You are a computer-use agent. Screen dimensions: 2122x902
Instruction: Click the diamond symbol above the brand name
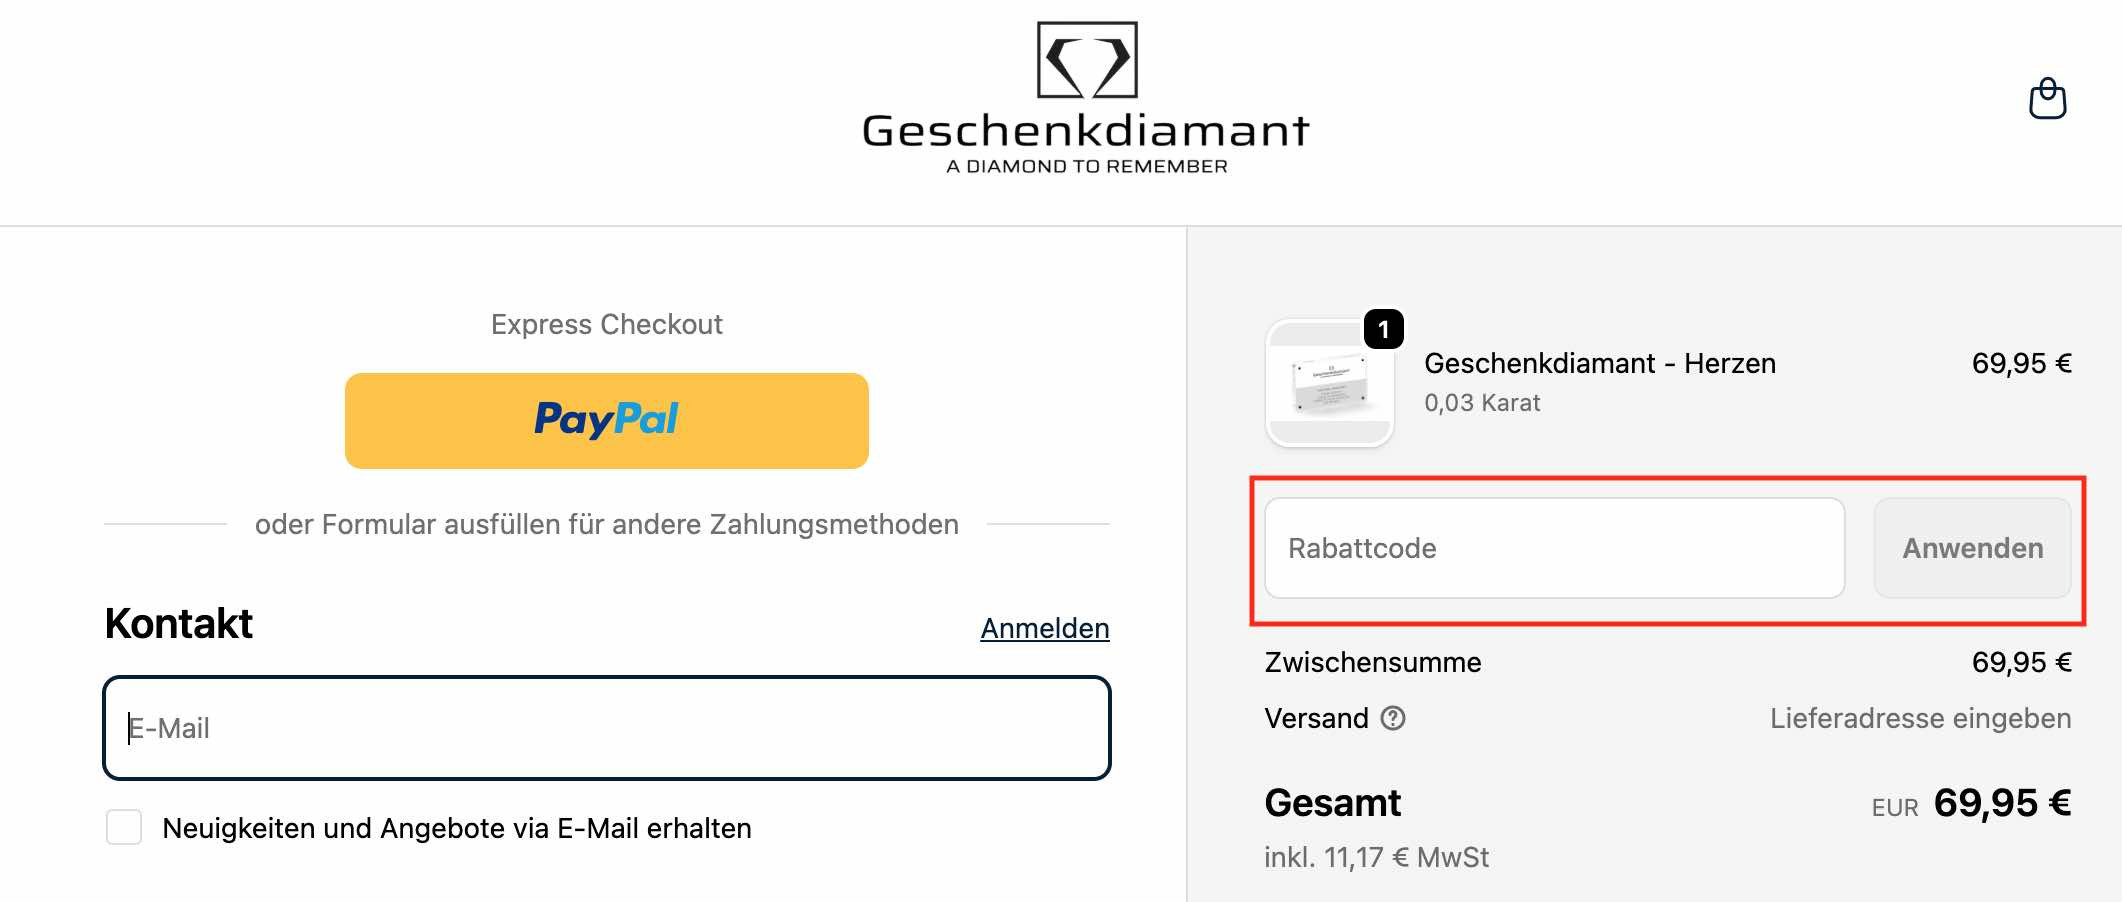pyautogui.click(x=1086, y=62)
